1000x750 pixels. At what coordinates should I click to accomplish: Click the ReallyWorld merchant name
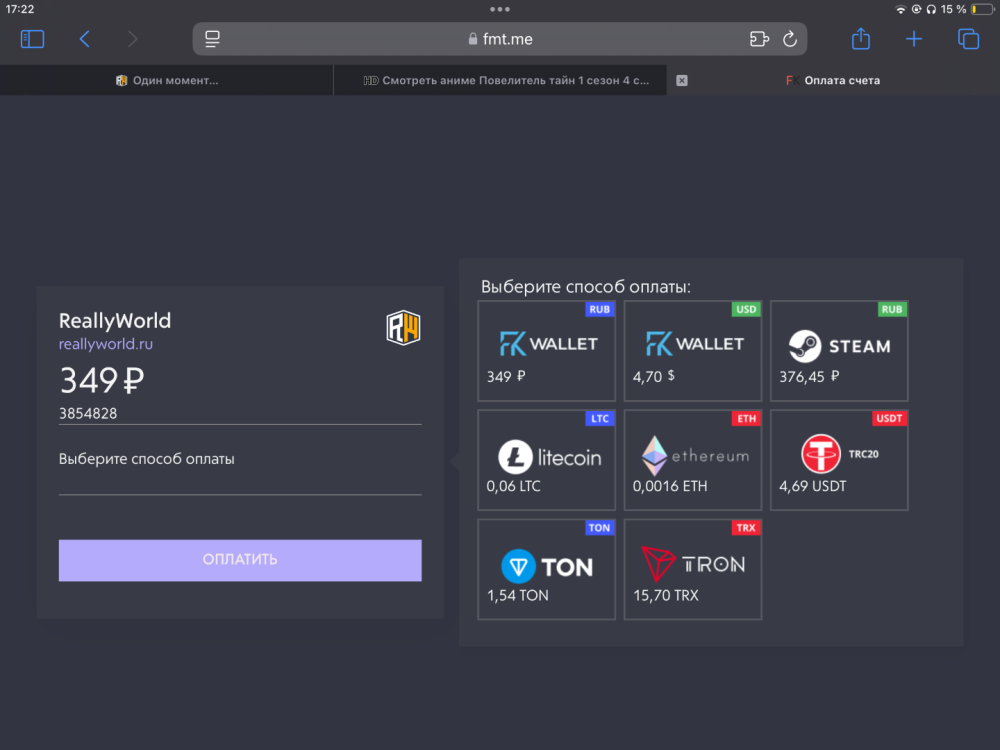(x=115, y=320)
